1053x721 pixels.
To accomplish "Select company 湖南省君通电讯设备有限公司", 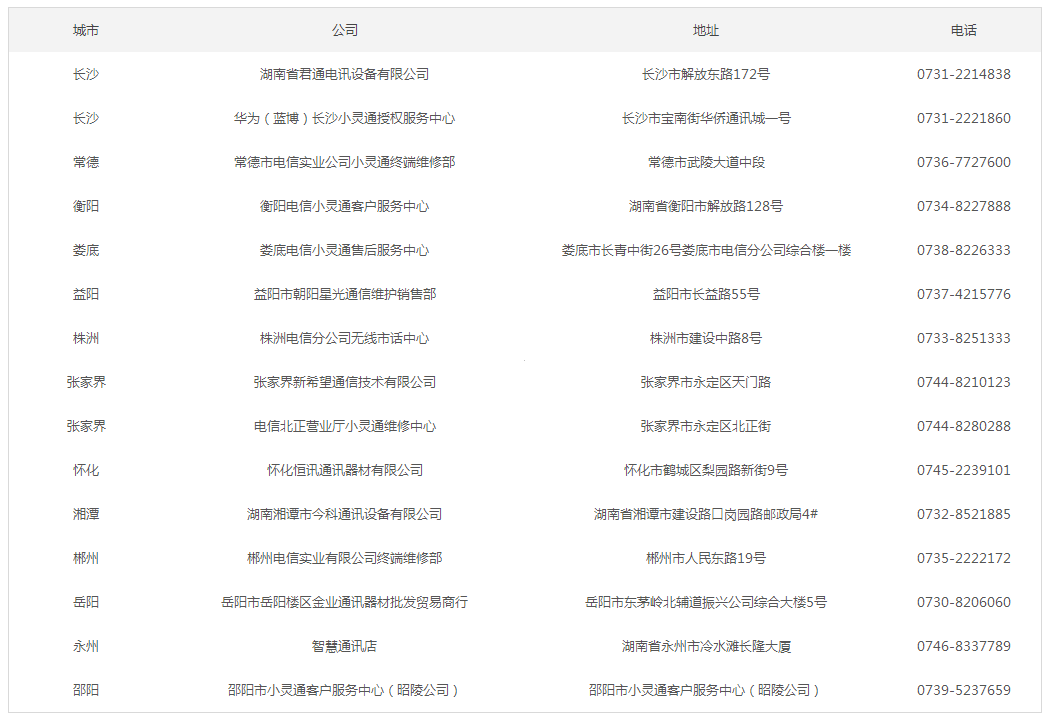I will click(x=345, y=75).
